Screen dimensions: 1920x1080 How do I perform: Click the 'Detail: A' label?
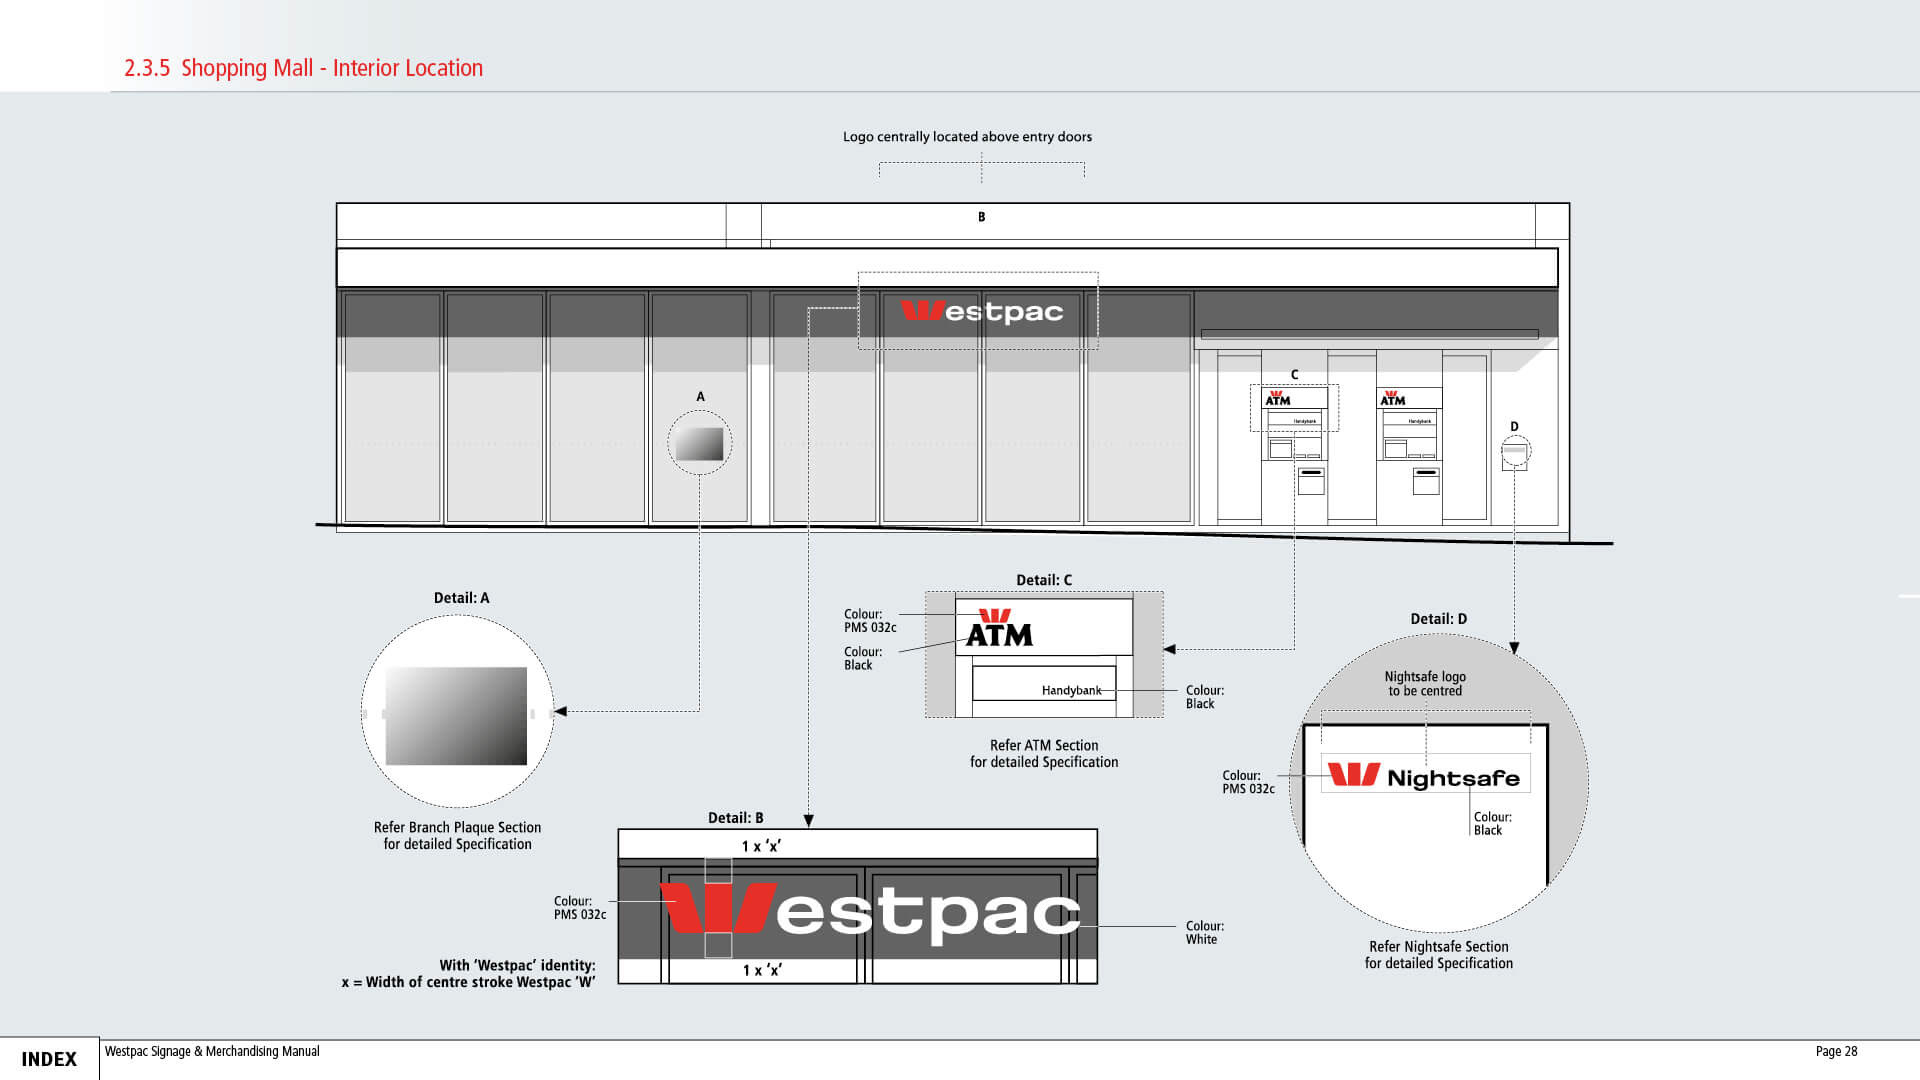coord(461,598)
